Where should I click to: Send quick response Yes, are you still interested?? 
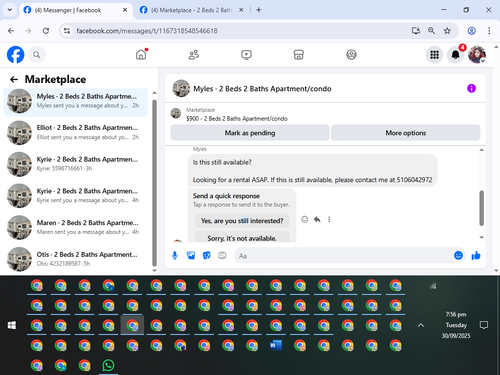242,221
